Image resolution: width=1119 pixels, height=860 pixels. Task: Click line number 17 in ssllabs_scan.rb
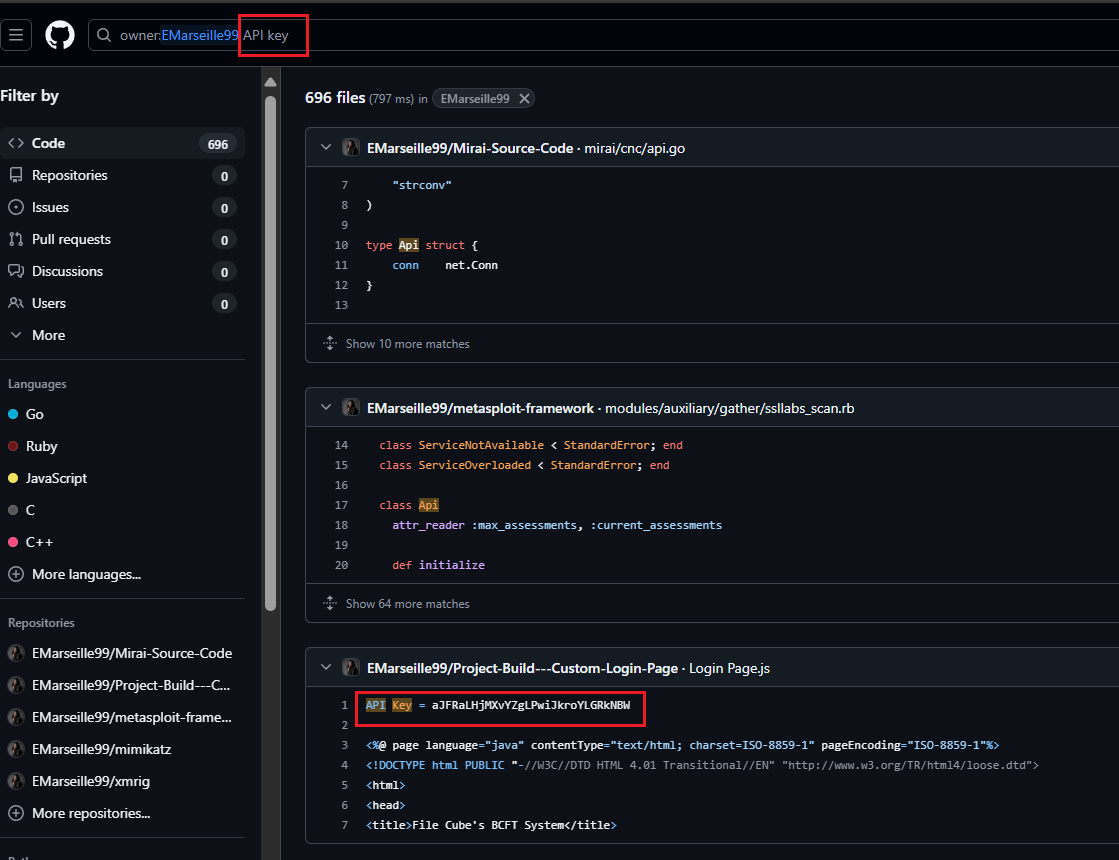point(342,505)
